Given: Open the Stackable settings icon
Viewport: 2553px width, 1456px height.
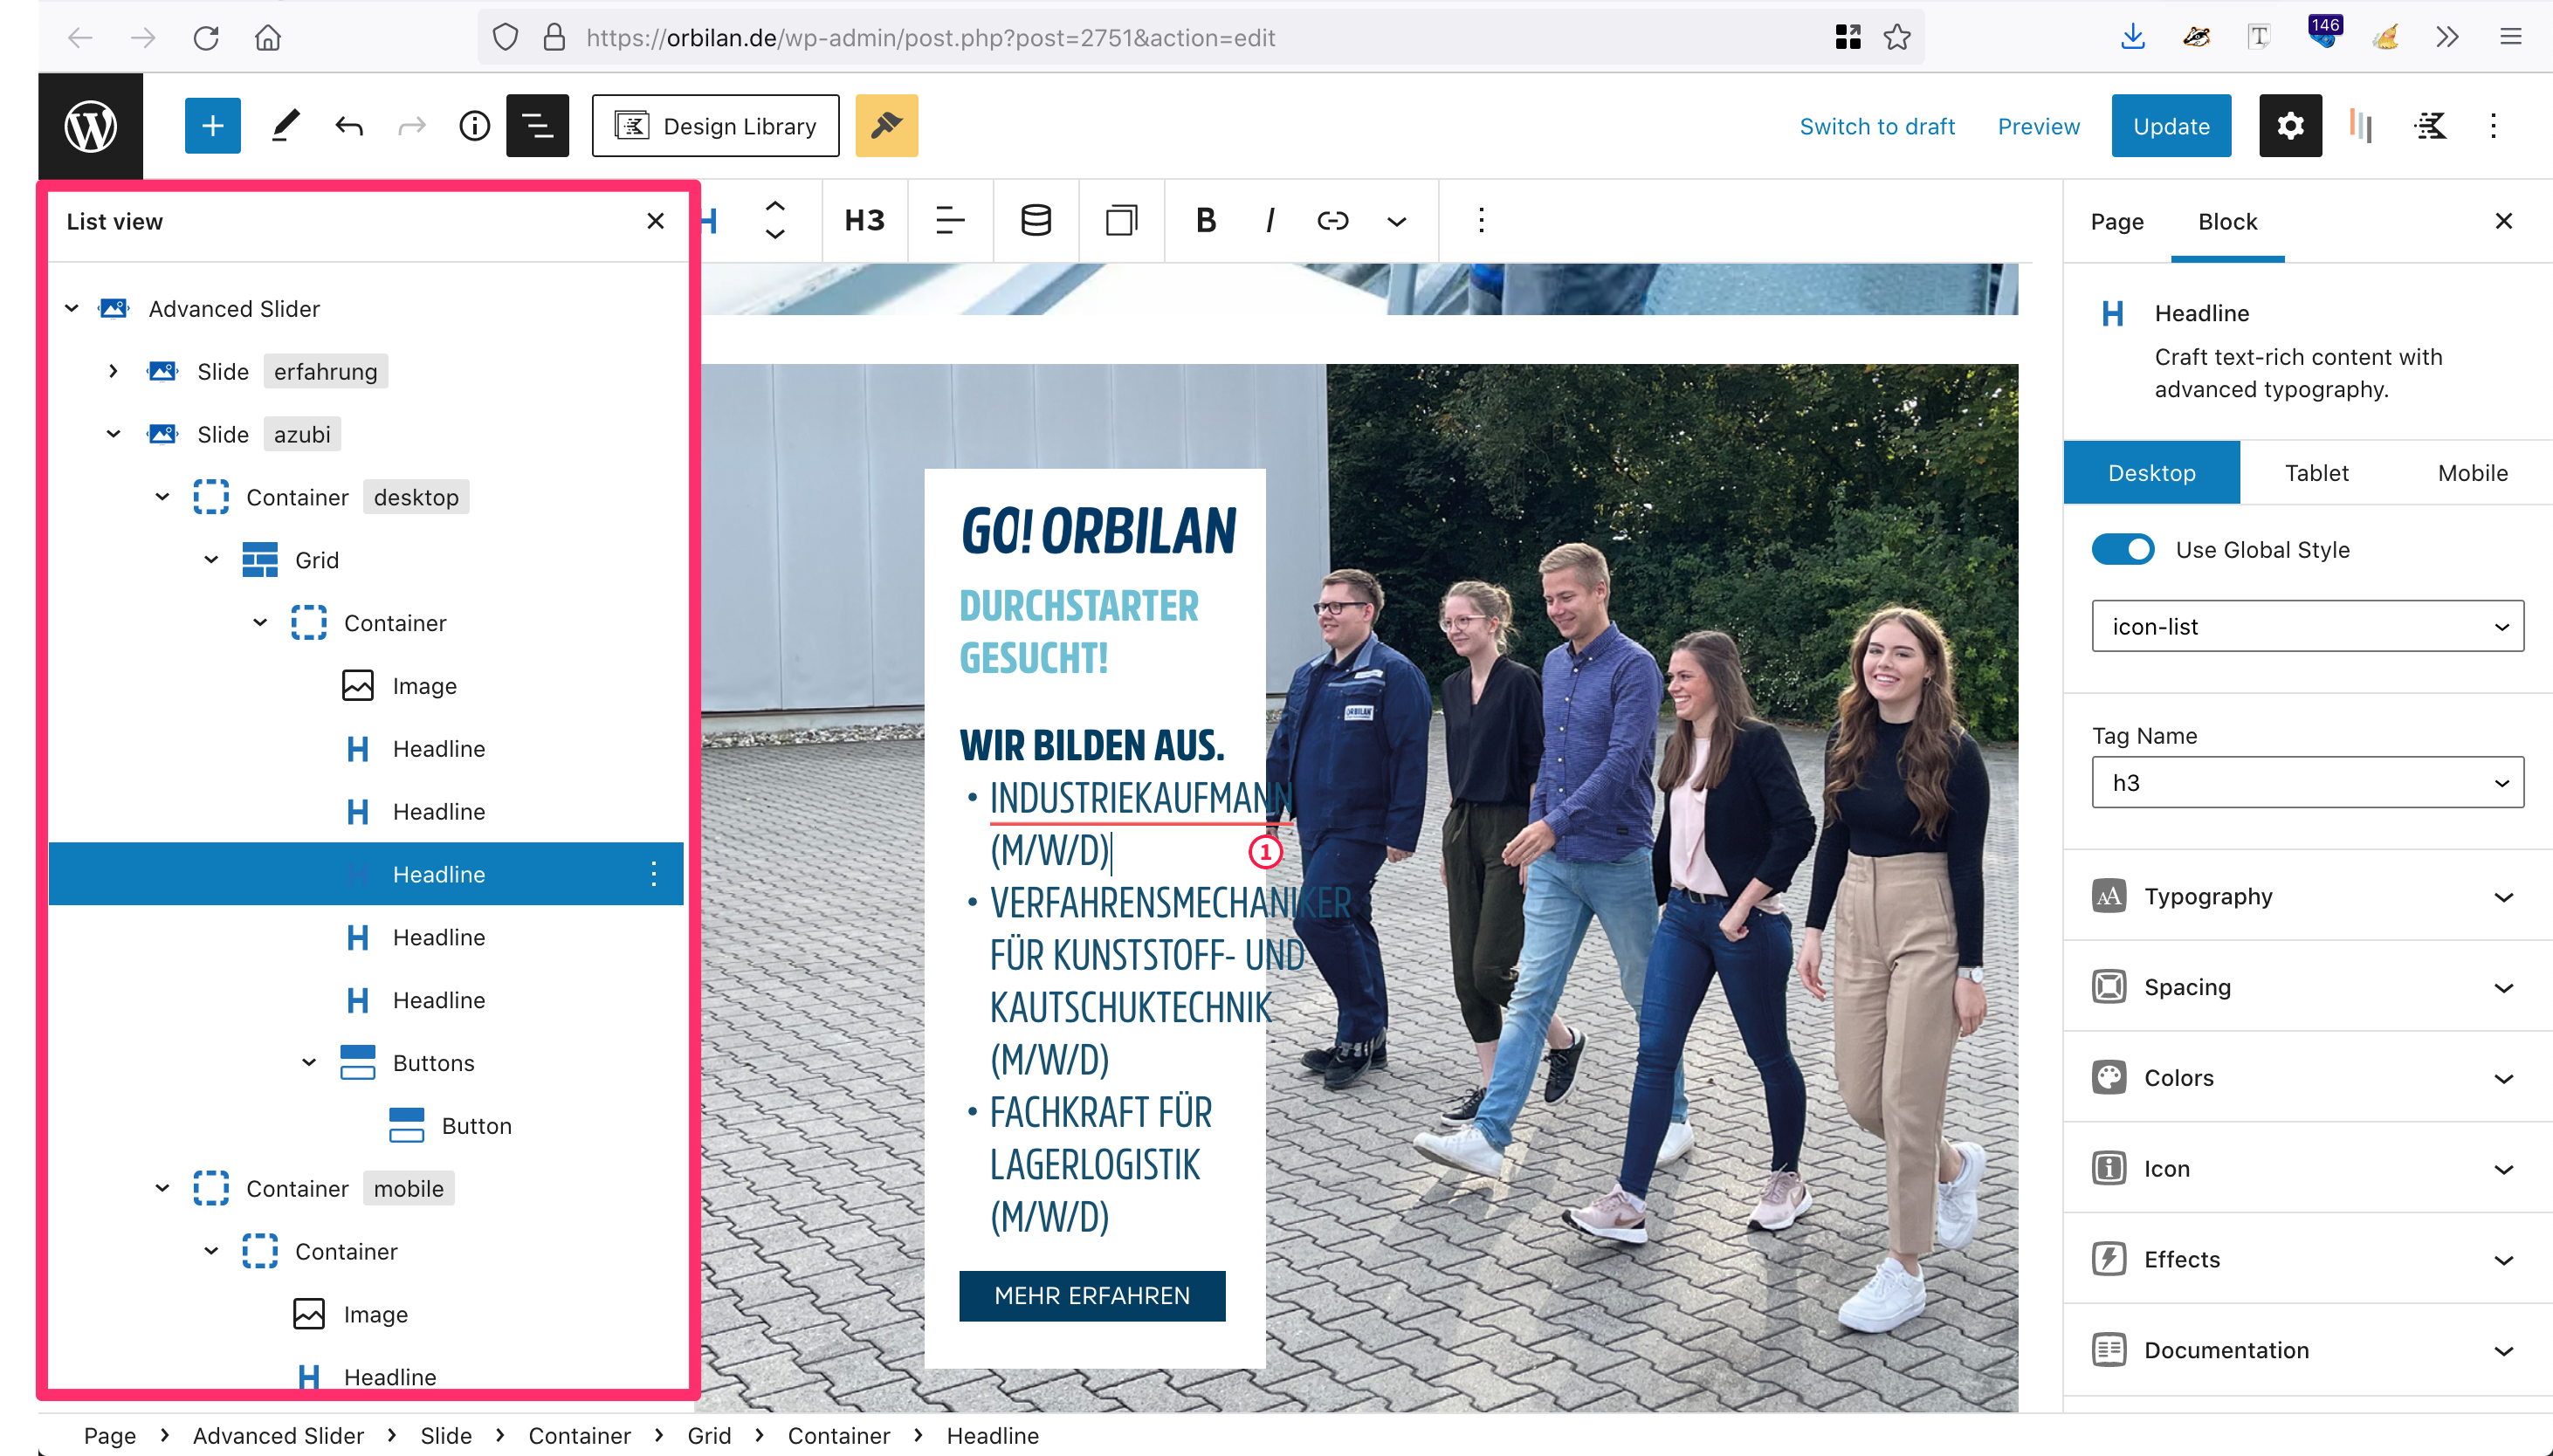Looking at the screenshot, I should pos(2430,126).
